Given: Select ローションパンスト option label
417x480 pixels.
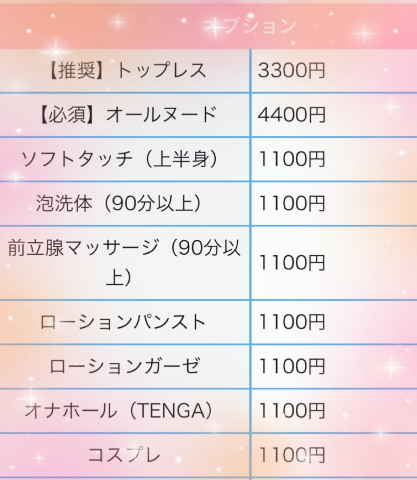Looking at the screenshot, I should coord(123,322).
